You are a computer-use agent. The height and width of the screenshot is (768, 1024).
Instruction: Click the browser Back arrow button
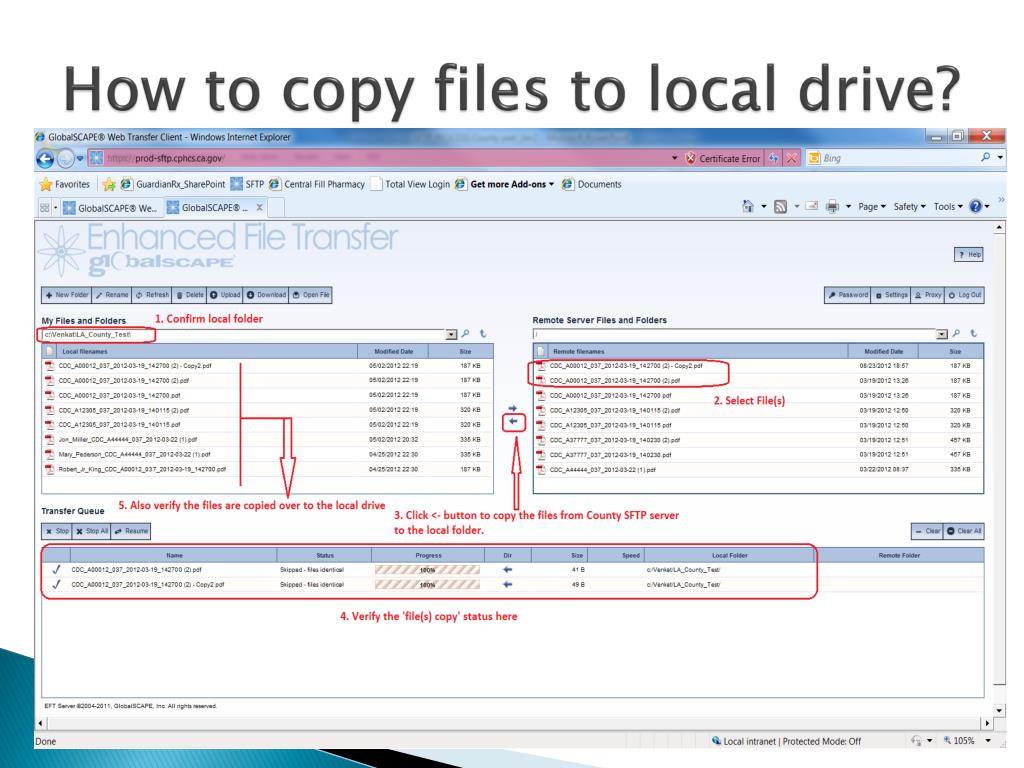pyautogui.click(x=45, y=159)
